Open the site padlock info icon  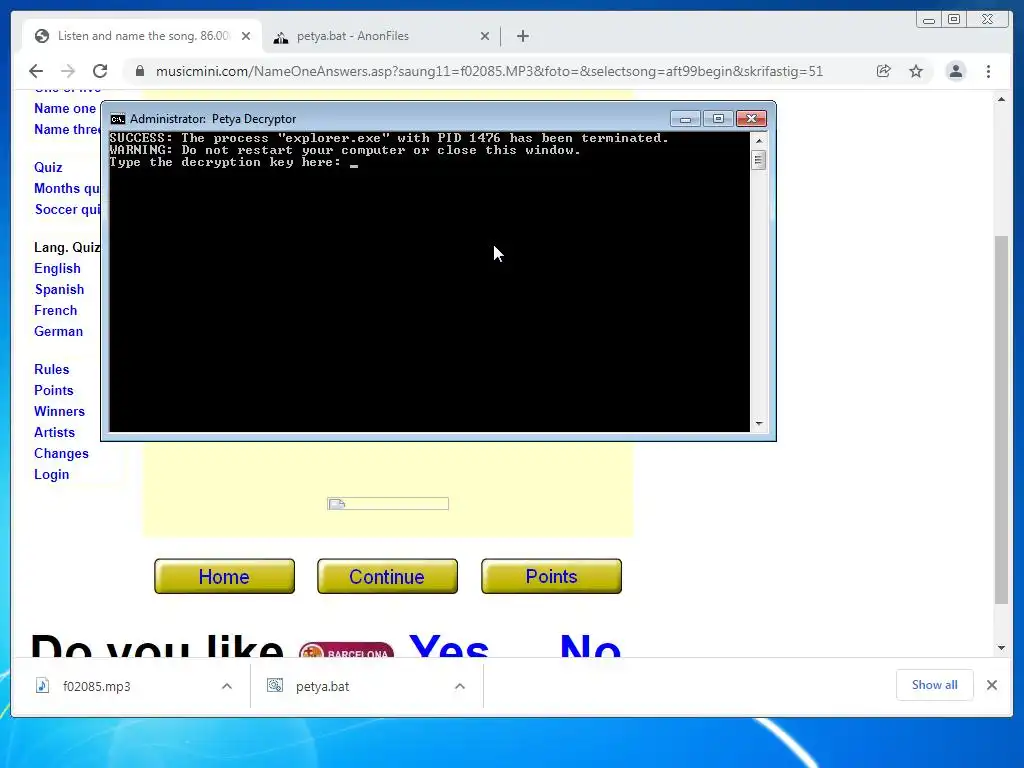click(140, 71)
